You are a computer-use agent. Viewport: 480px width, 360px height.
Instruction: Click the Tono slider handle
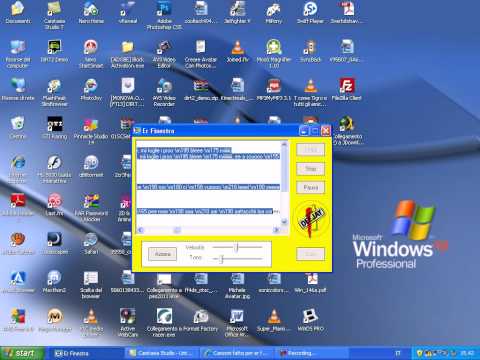221,259
